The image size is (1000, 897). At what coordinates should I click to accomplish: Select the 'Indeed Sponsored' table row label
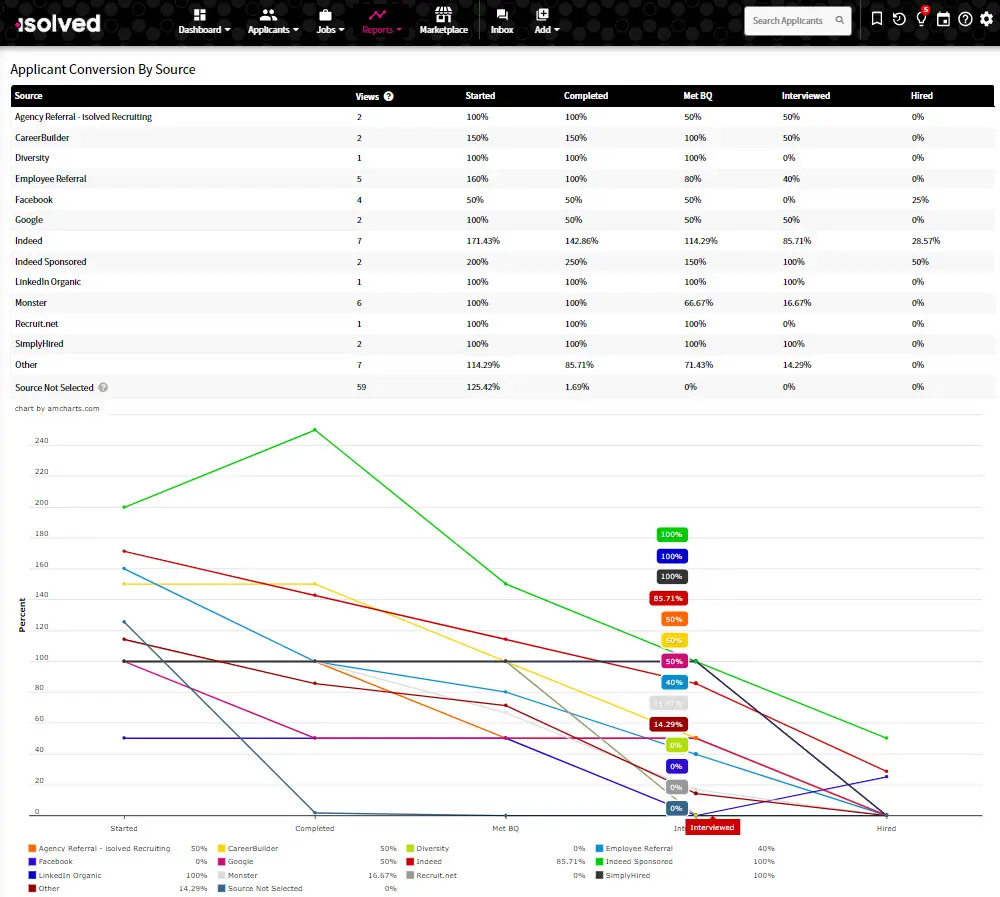pyautogui.click(x=50, y=262)
